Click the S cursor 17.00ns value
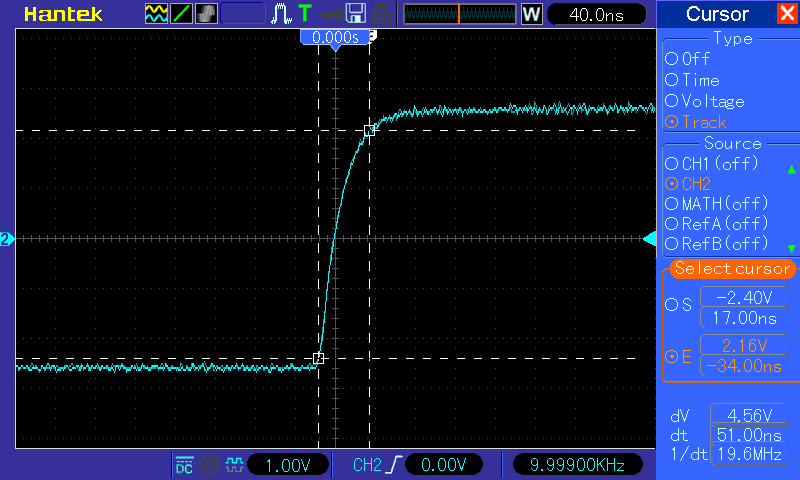The width and height of the screenshot is (800, 480). pos(744,318)
